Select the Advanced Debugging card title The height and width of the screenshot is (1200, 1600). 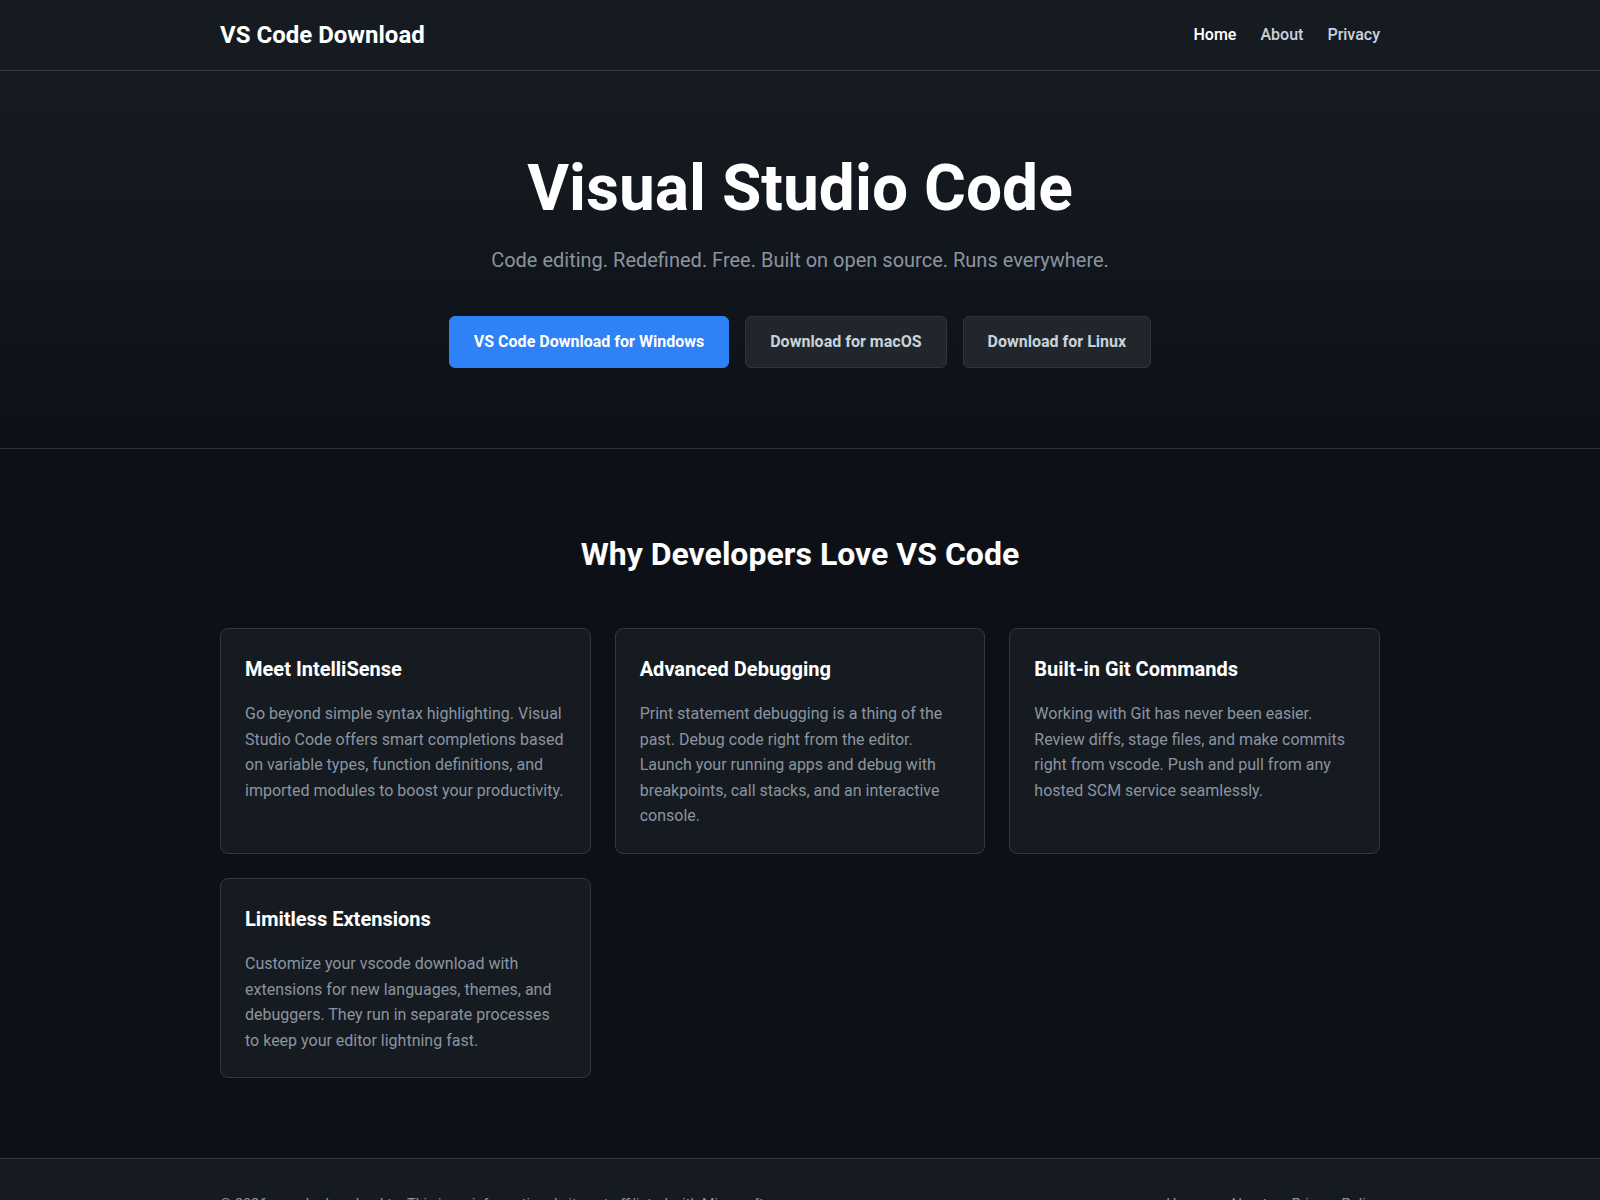(x=735, y=669)
